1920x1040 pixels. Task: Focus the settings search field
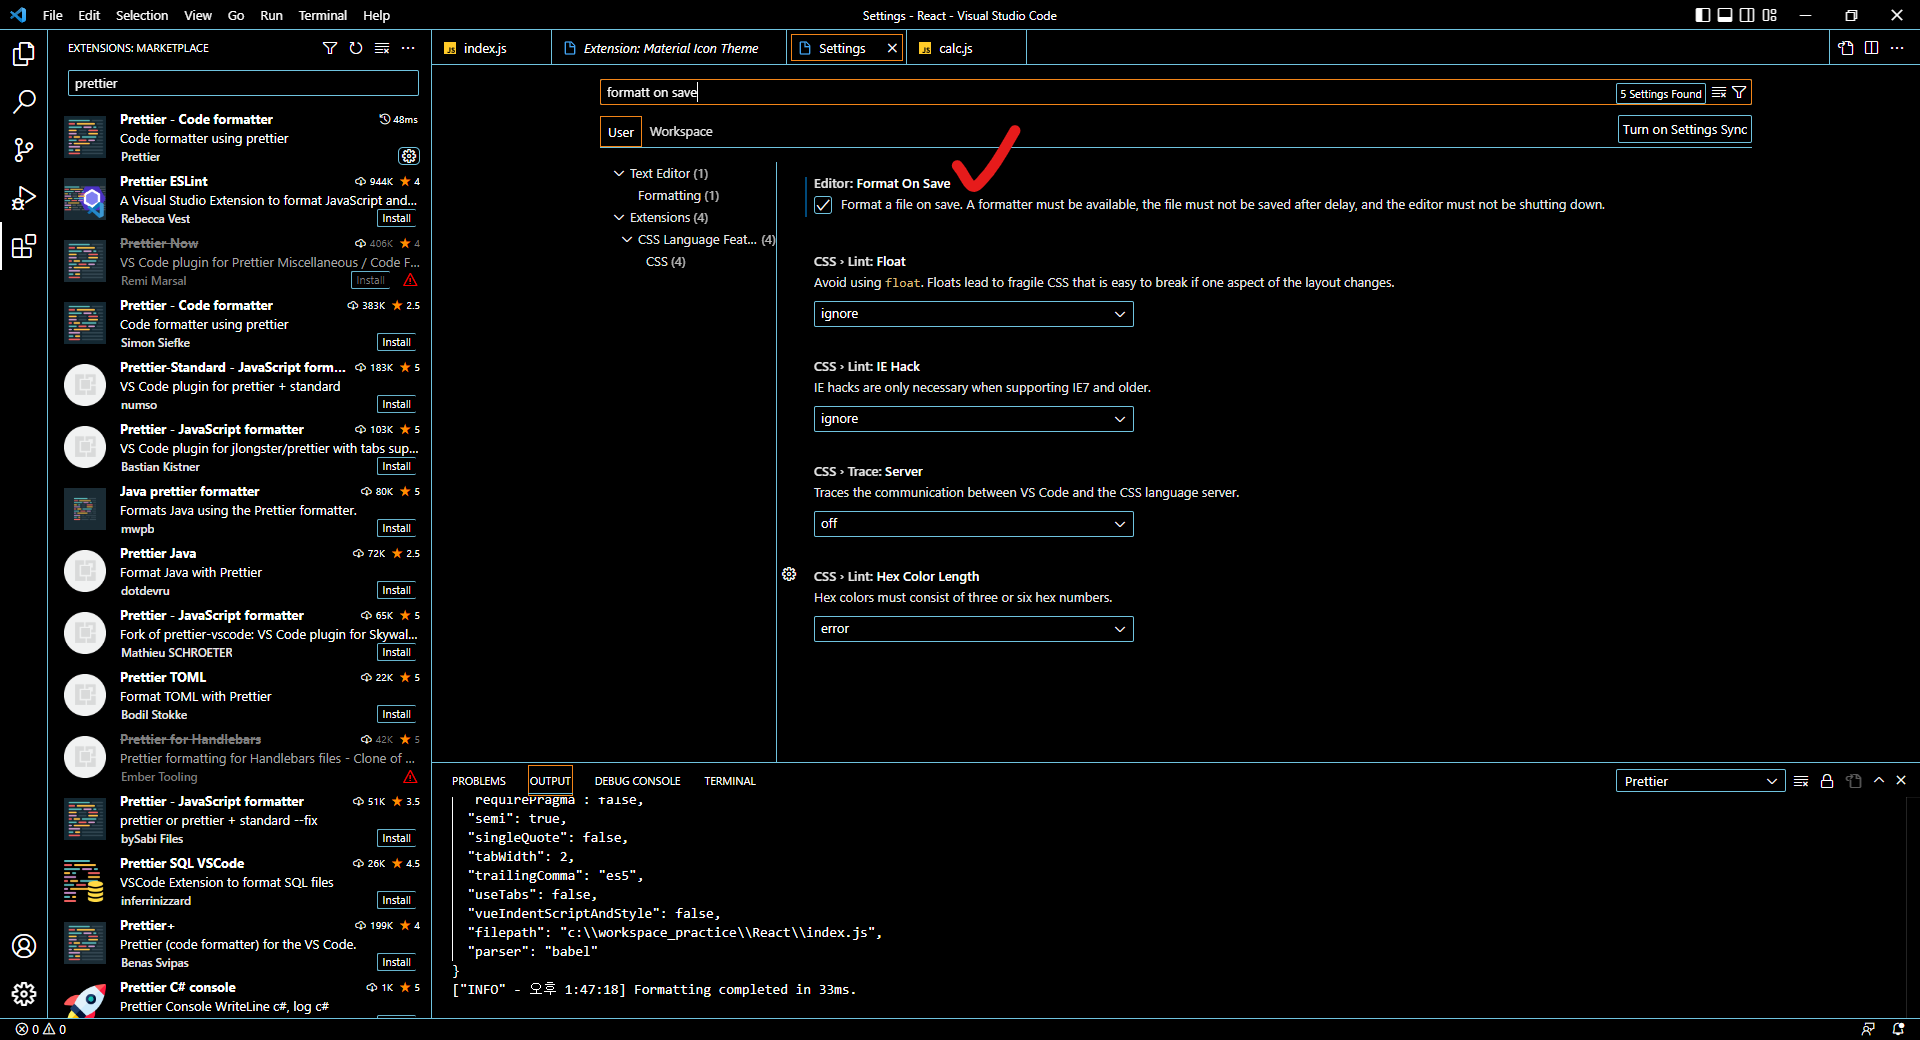point(1108,93)
